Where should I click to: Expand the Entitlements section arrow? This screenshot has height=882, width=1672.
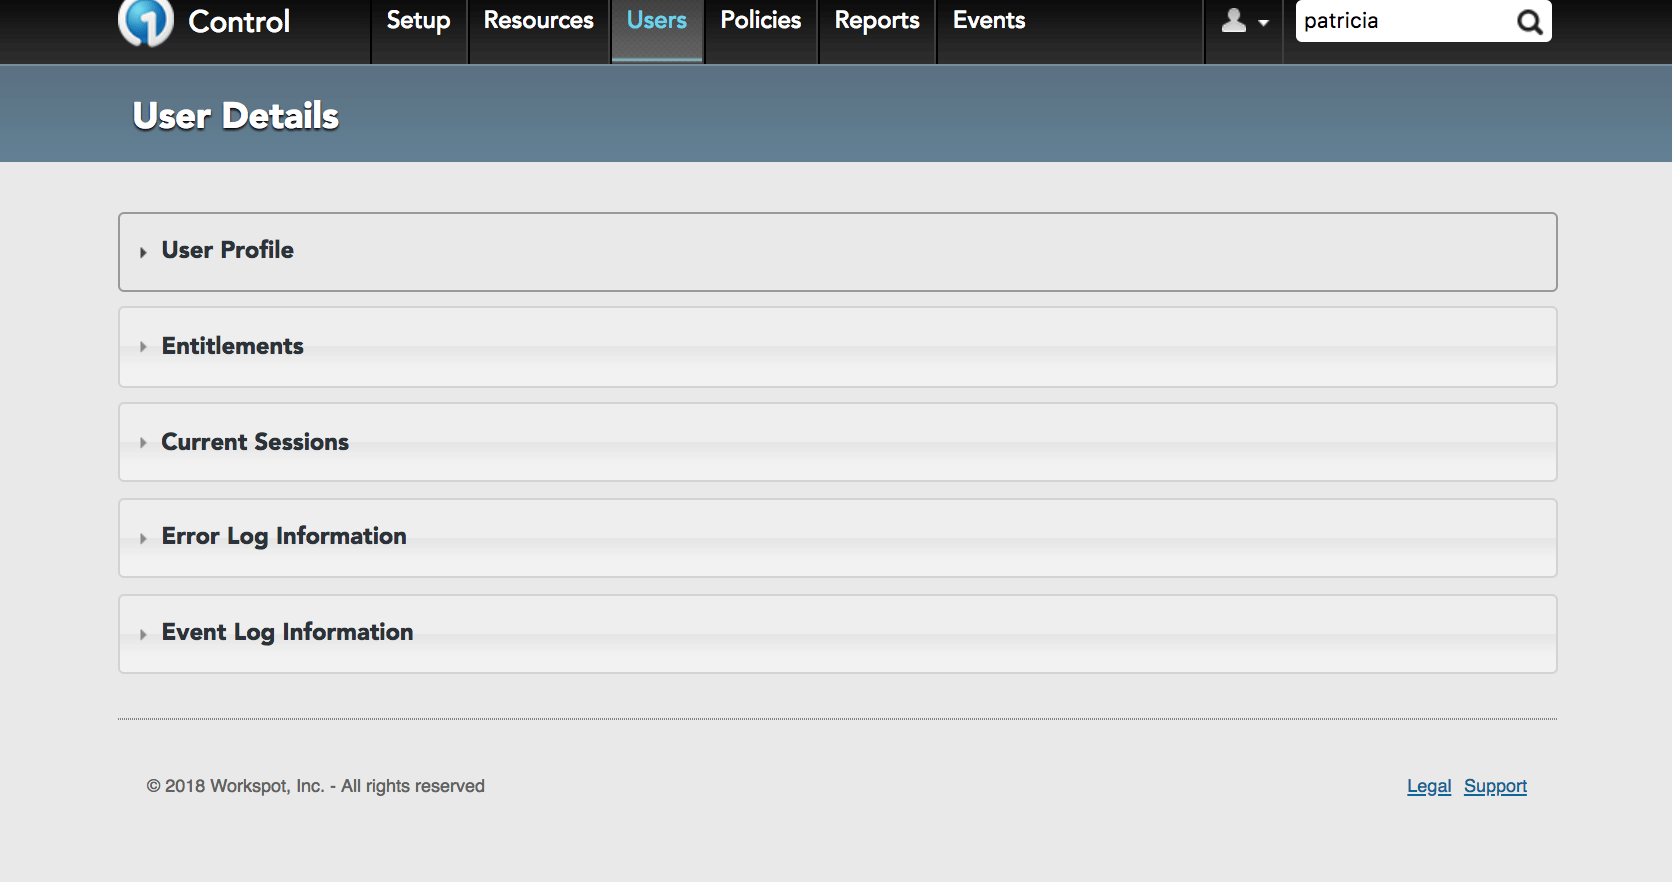(143, 347)
